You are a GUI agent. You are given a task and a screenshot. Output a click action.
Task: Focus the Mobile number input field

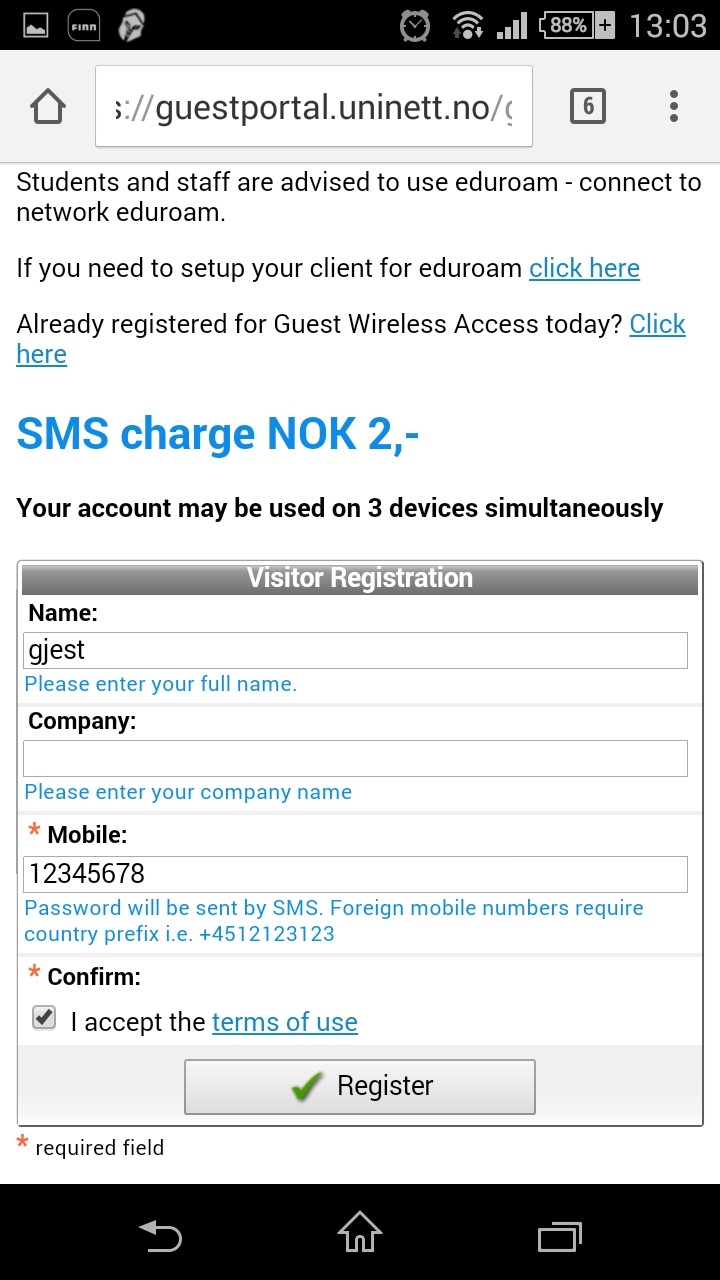click(x=355, y=874)
